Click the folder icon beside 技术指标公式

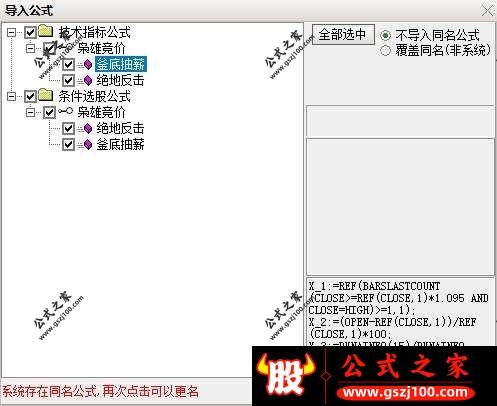[x=46, y=31]
